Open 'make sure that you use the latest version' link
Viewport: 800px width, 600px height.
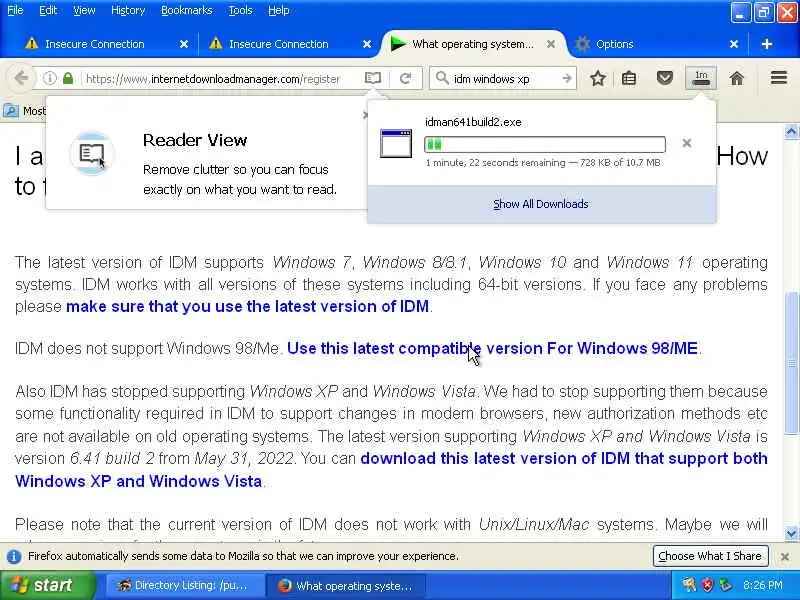(247, 306)
